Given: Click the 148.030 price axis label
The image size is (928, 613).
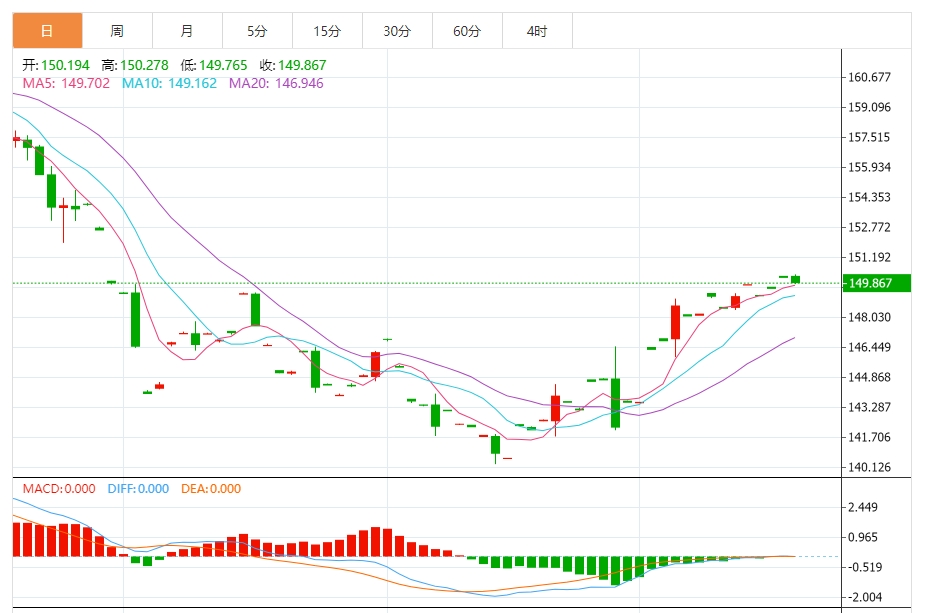Looking at the screenshot, I should (x=869, y=317).
